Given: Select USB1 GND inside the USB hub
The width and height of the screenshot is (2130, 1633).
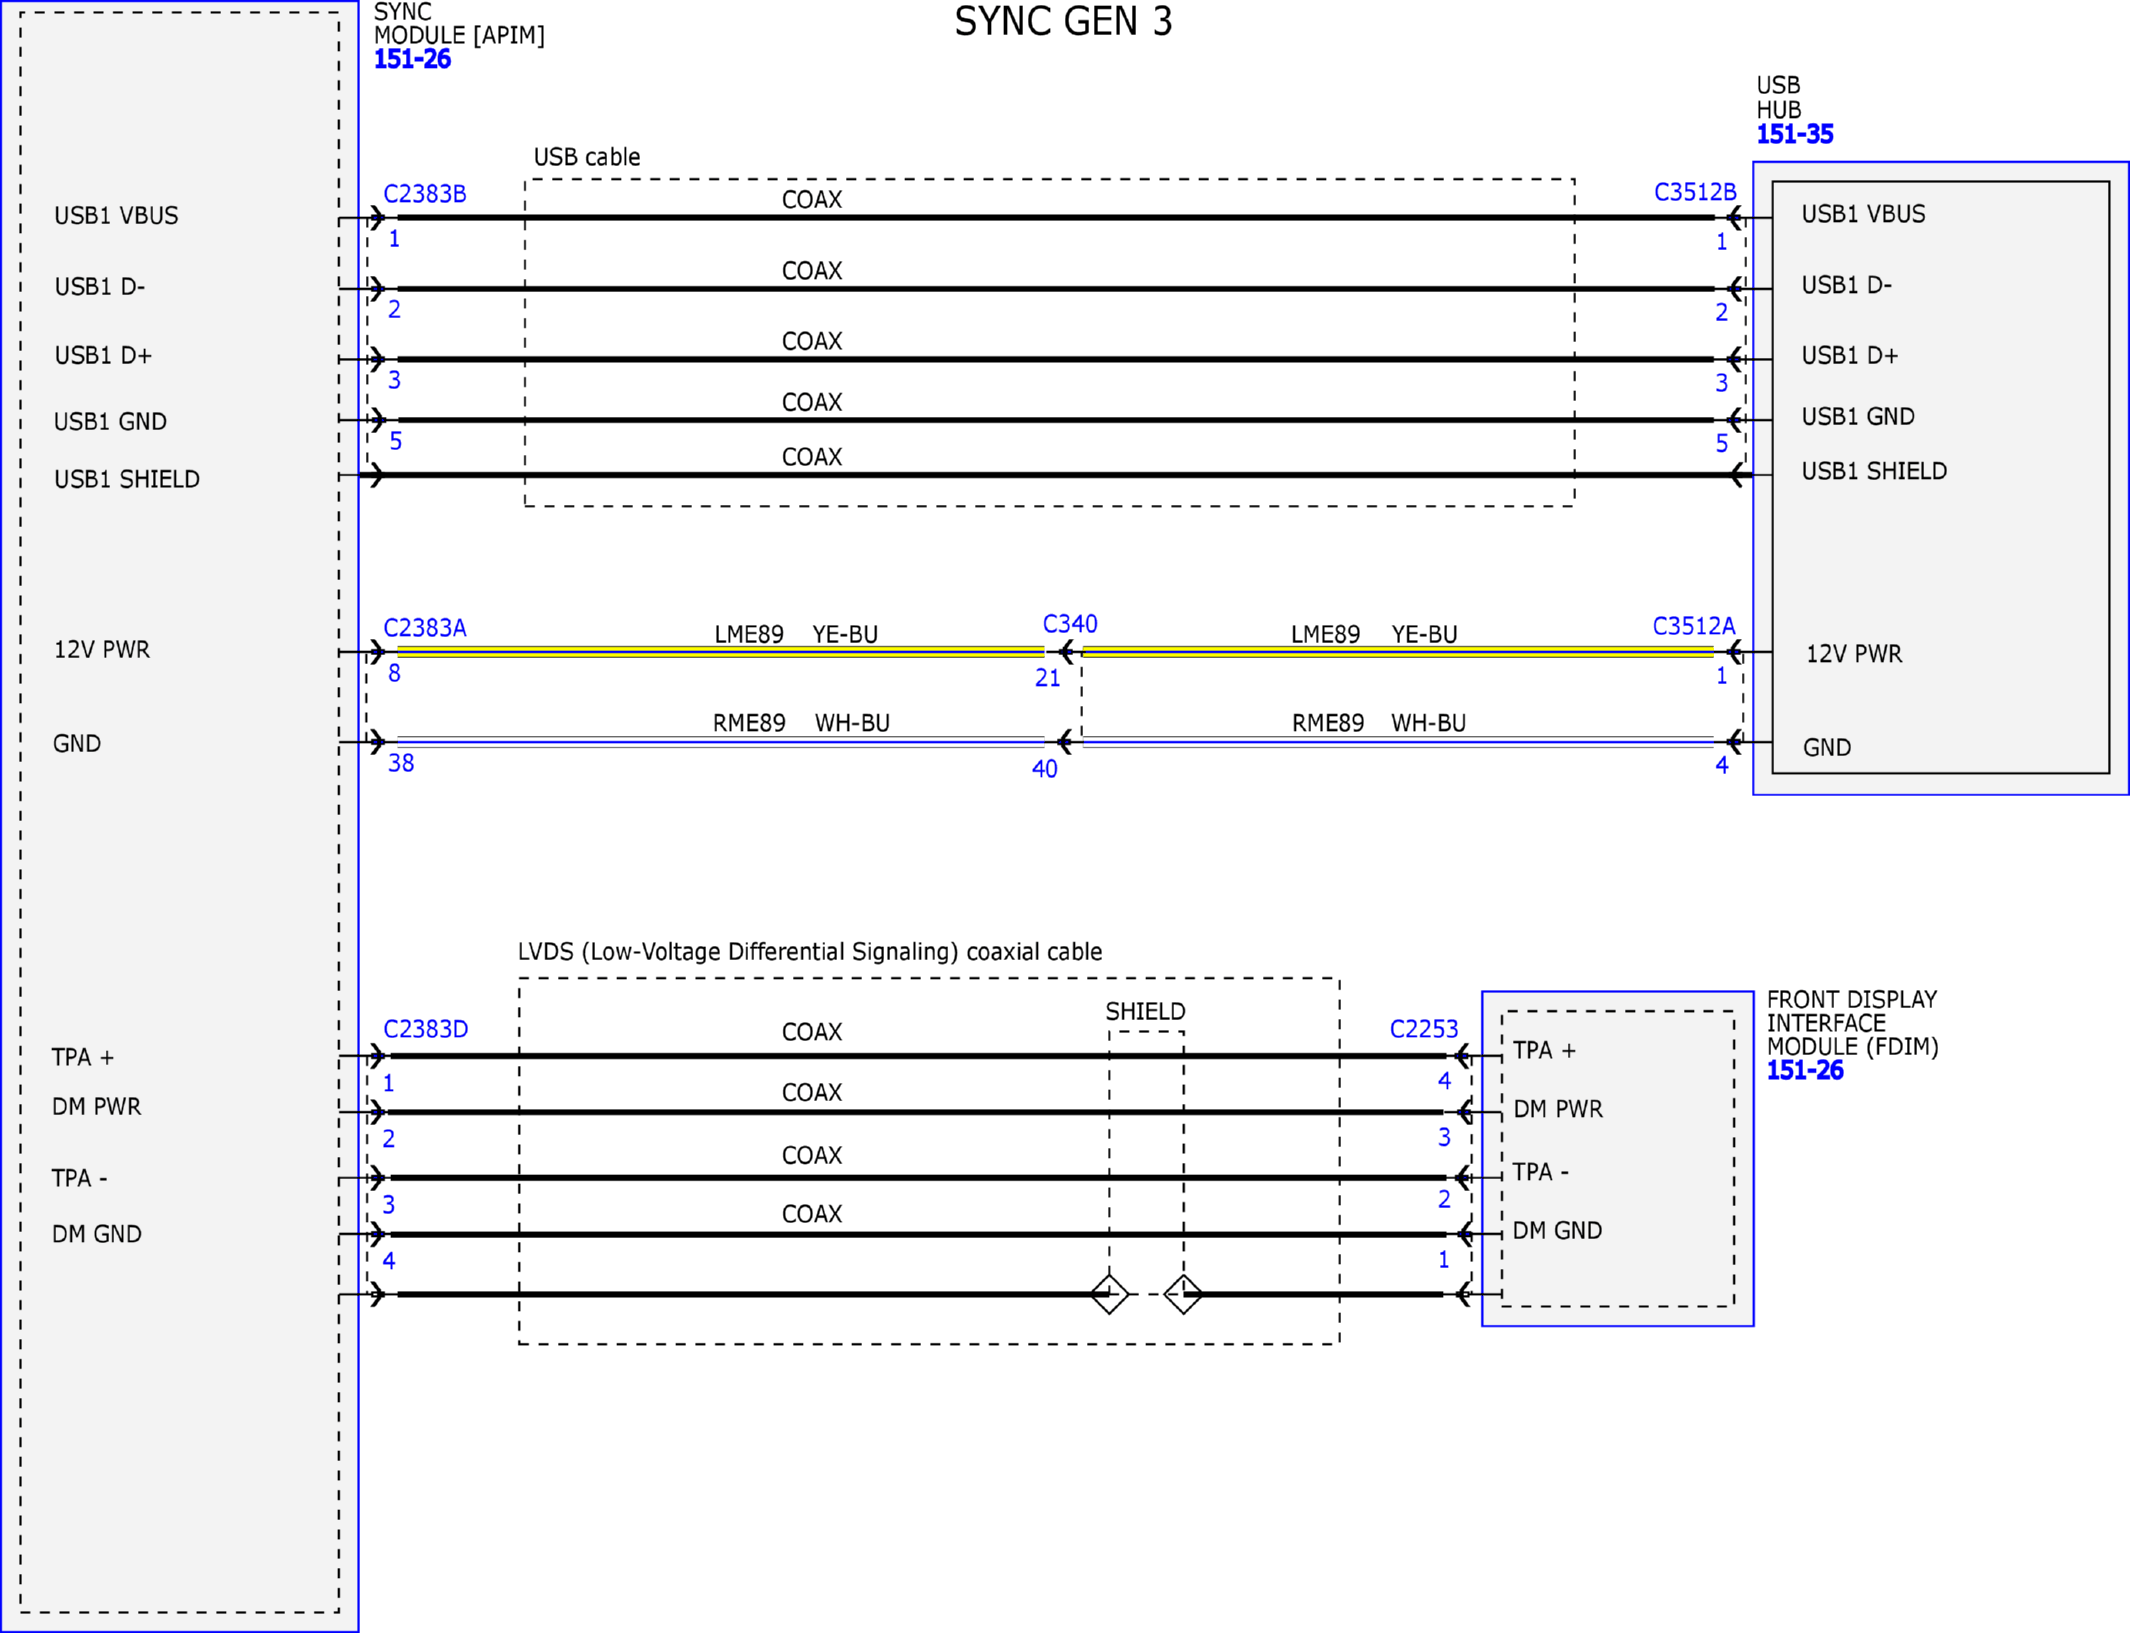Looking at the screenshot, I should [x=1858, y=417].
